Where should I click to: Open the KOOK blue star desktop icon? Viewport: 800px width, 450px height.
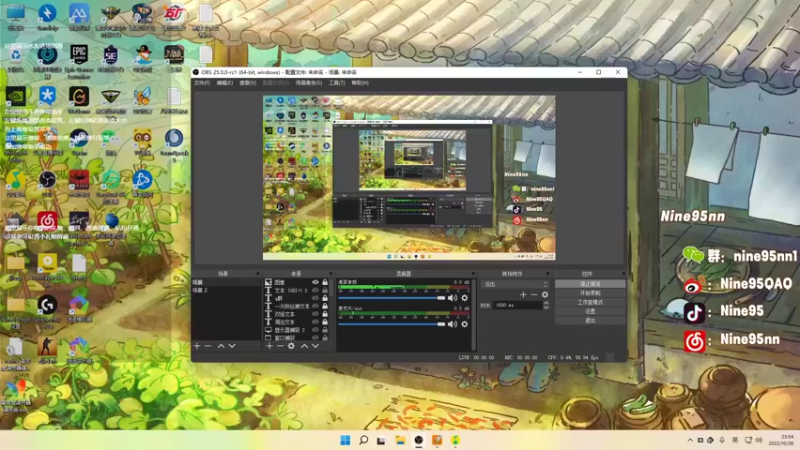coord(47,97)
